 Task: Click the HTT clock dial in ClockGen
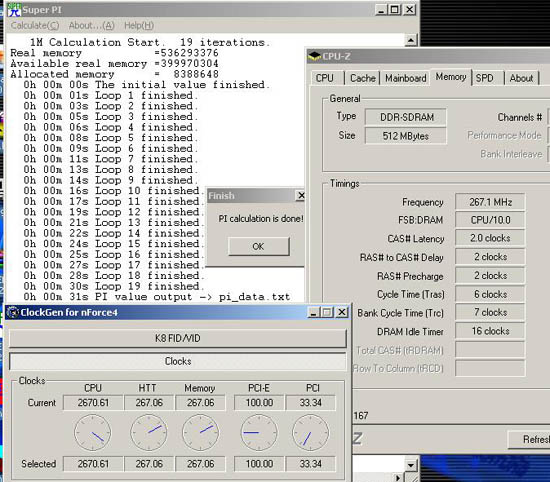[x=148, y=433]
